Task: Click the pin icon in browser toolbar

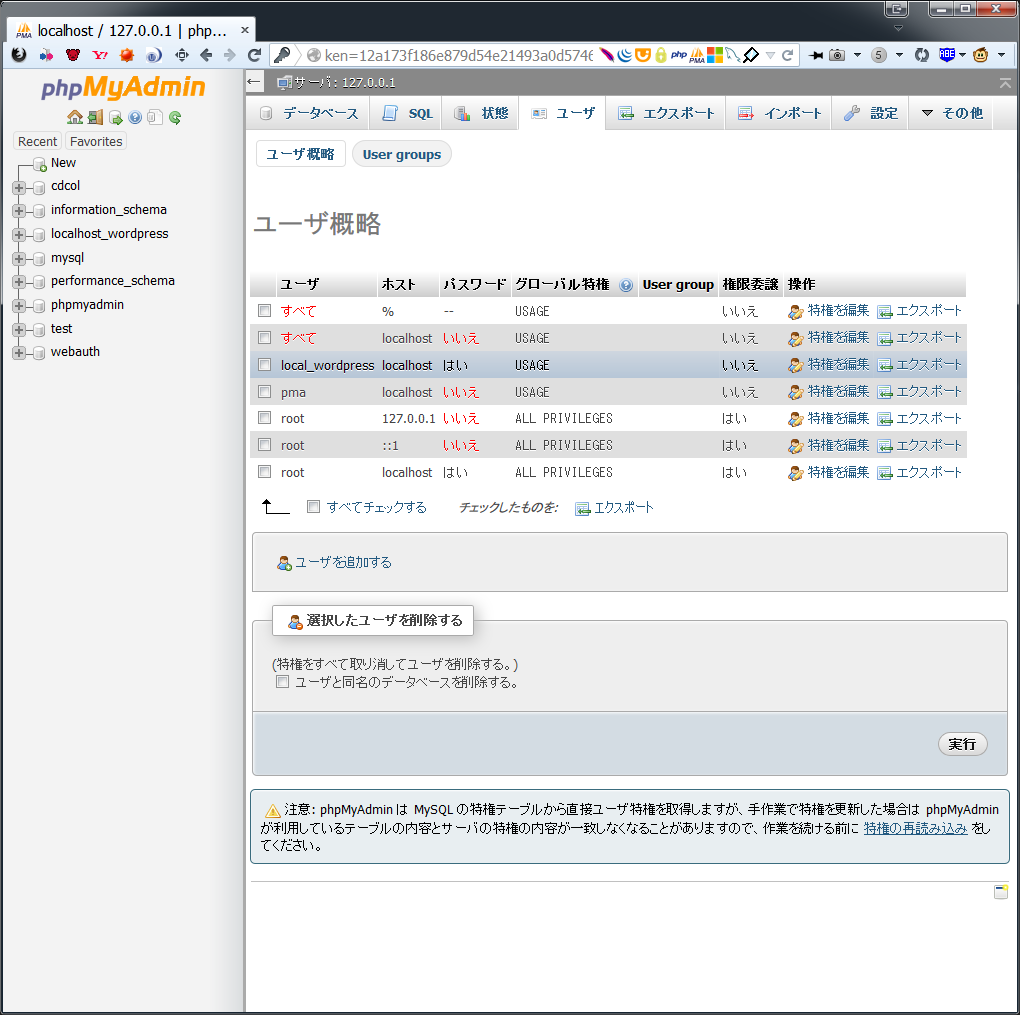Action: click(815, 55)
